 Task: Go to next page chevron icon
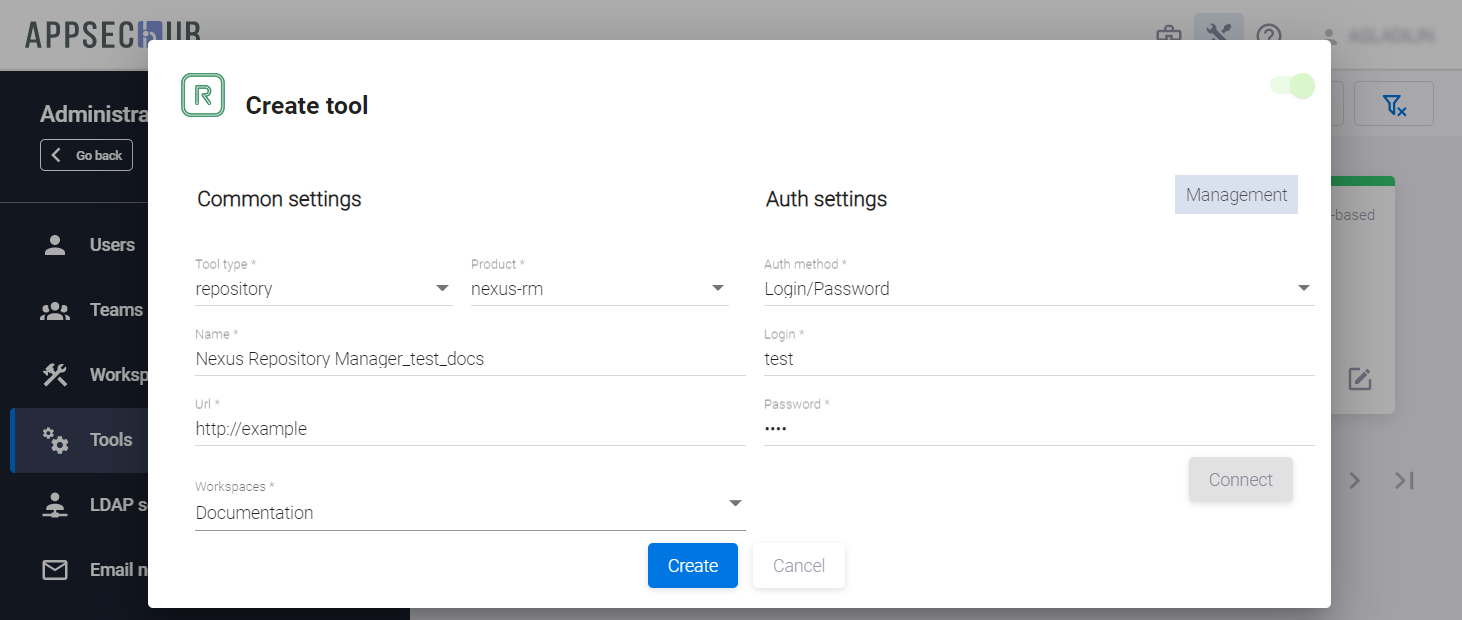pyautogui.click(x=1355, y=481)
